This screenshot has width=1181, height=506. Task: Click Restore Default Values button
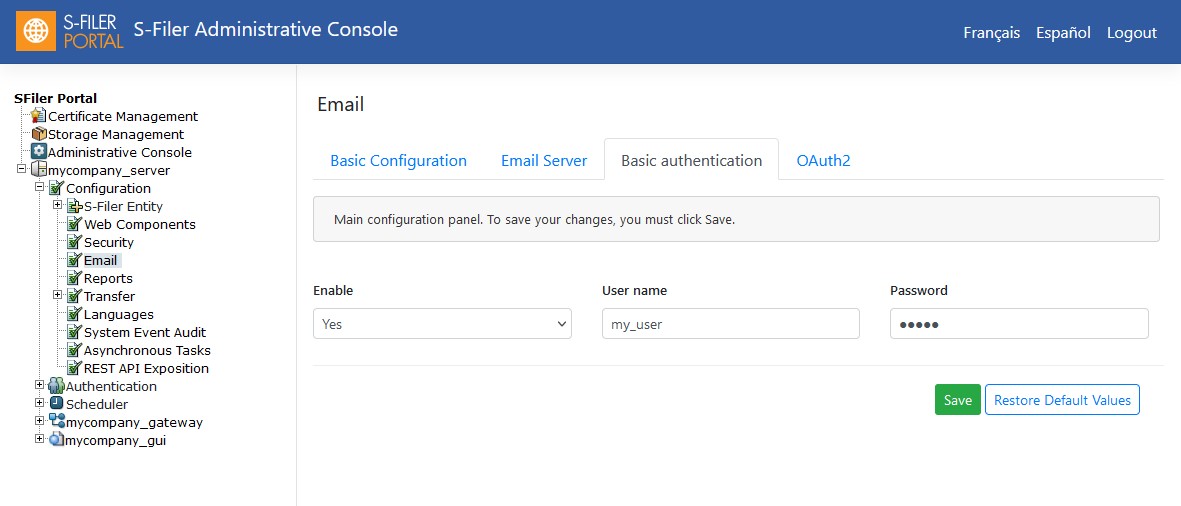coord(1062,400)
